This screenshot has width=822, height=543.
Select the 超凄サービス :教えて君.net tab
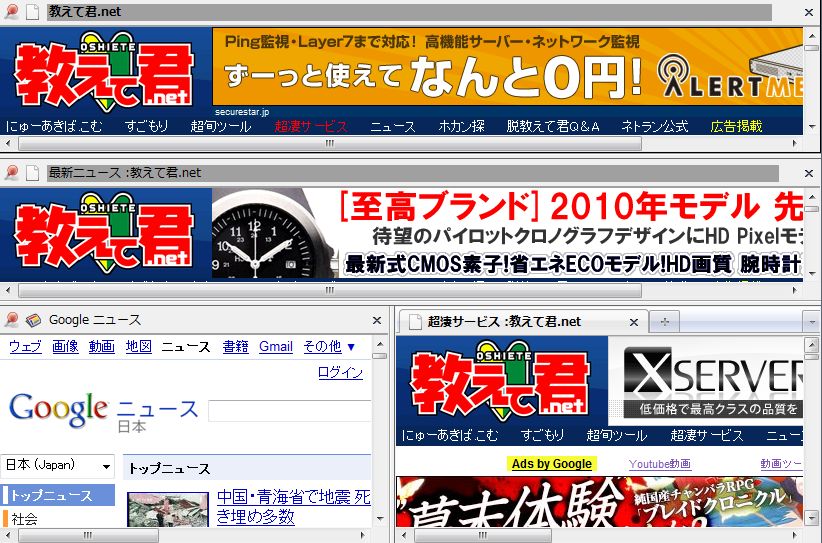pos(522,322)
